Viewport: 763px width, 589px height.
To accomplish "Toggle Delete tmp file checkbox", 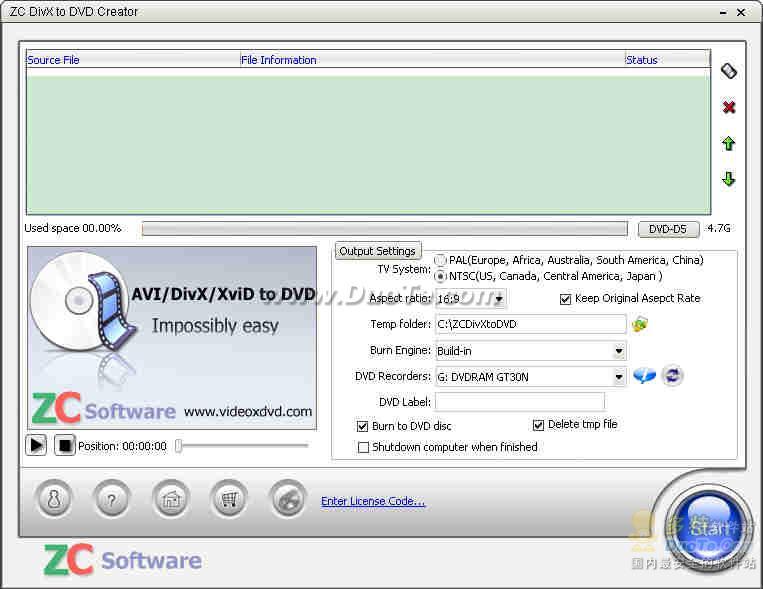I will [x=538, y=425].
